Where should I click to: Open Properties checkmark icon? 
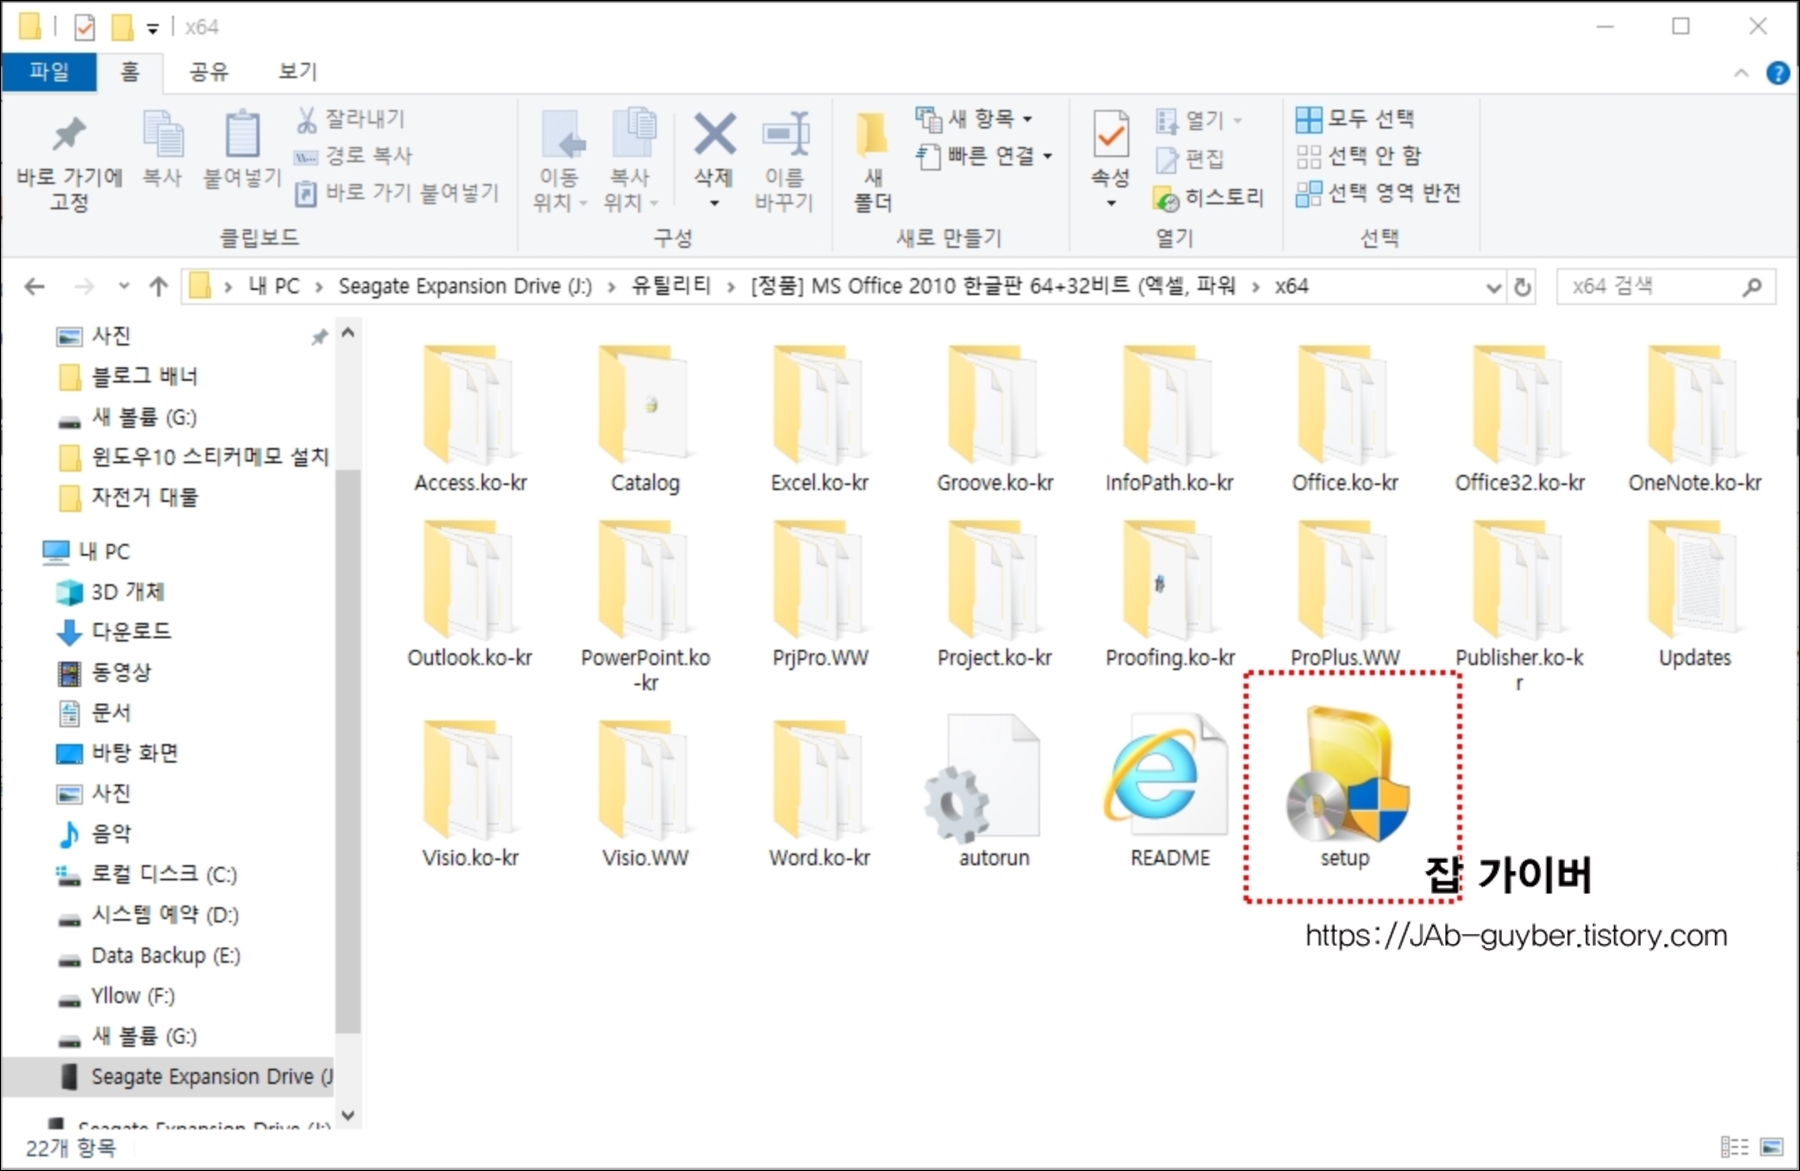pyautogui.click(x=1110, y=135)
